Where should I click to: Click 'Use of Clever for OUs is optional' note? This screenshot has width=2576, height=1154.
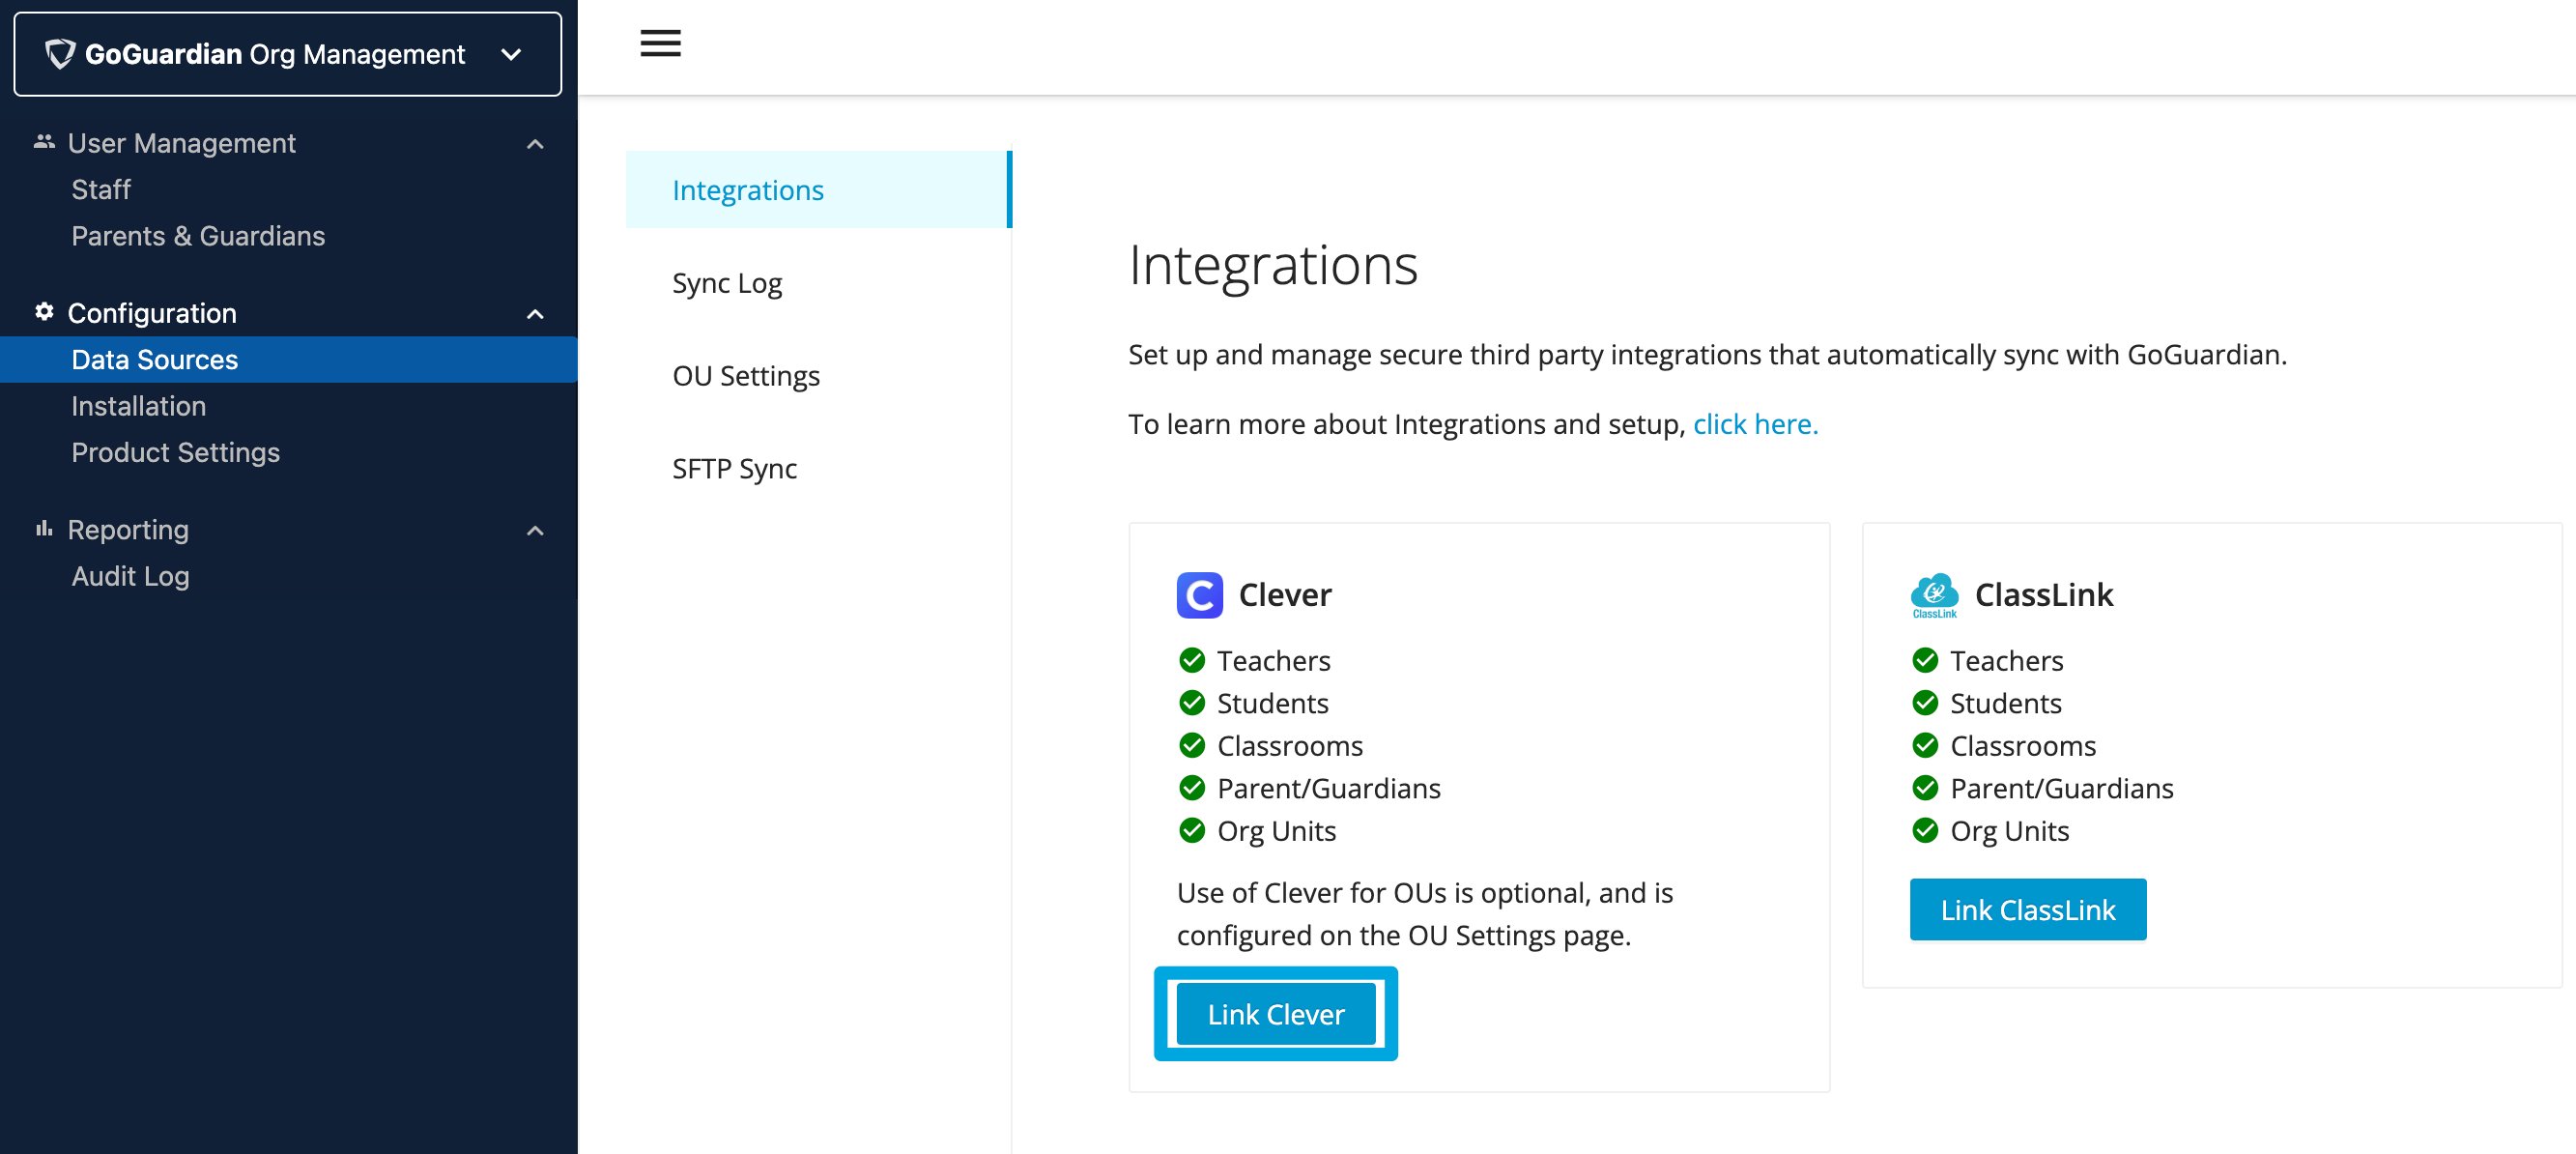pyautogui.click(x=1425, y=913)
